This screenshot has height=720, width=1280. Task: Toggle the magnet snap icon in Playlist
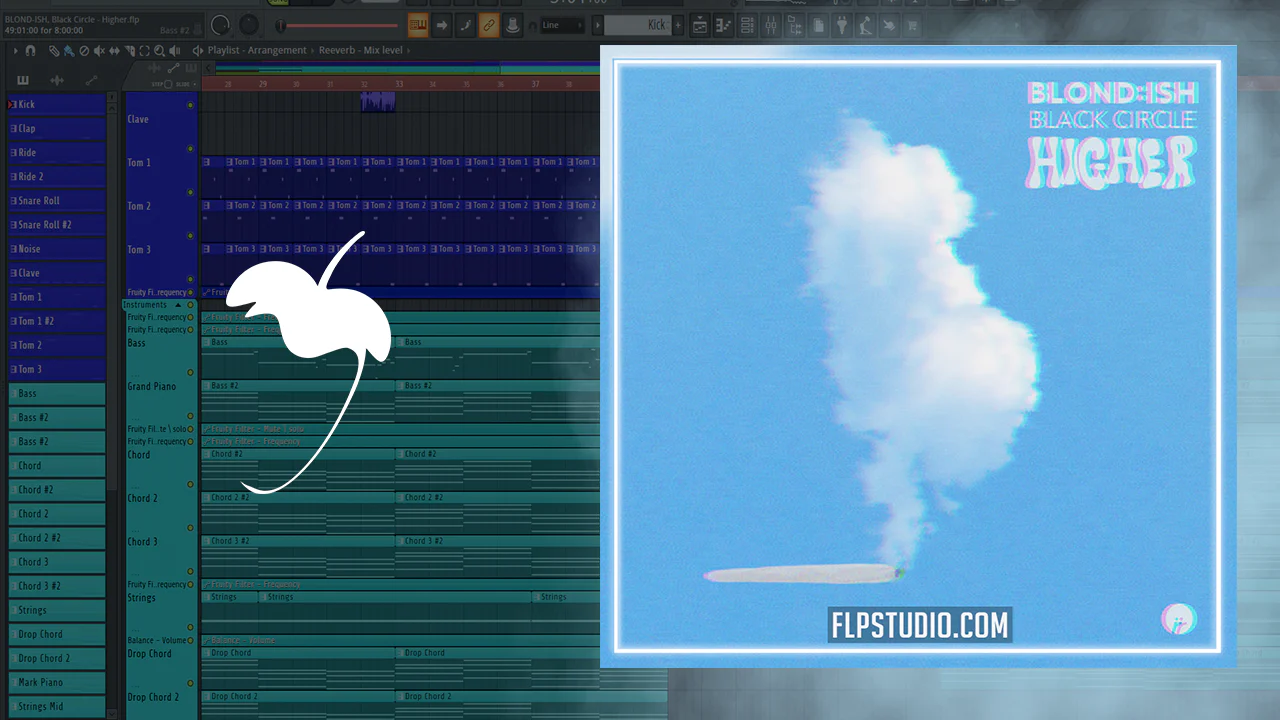pos(31,50)
